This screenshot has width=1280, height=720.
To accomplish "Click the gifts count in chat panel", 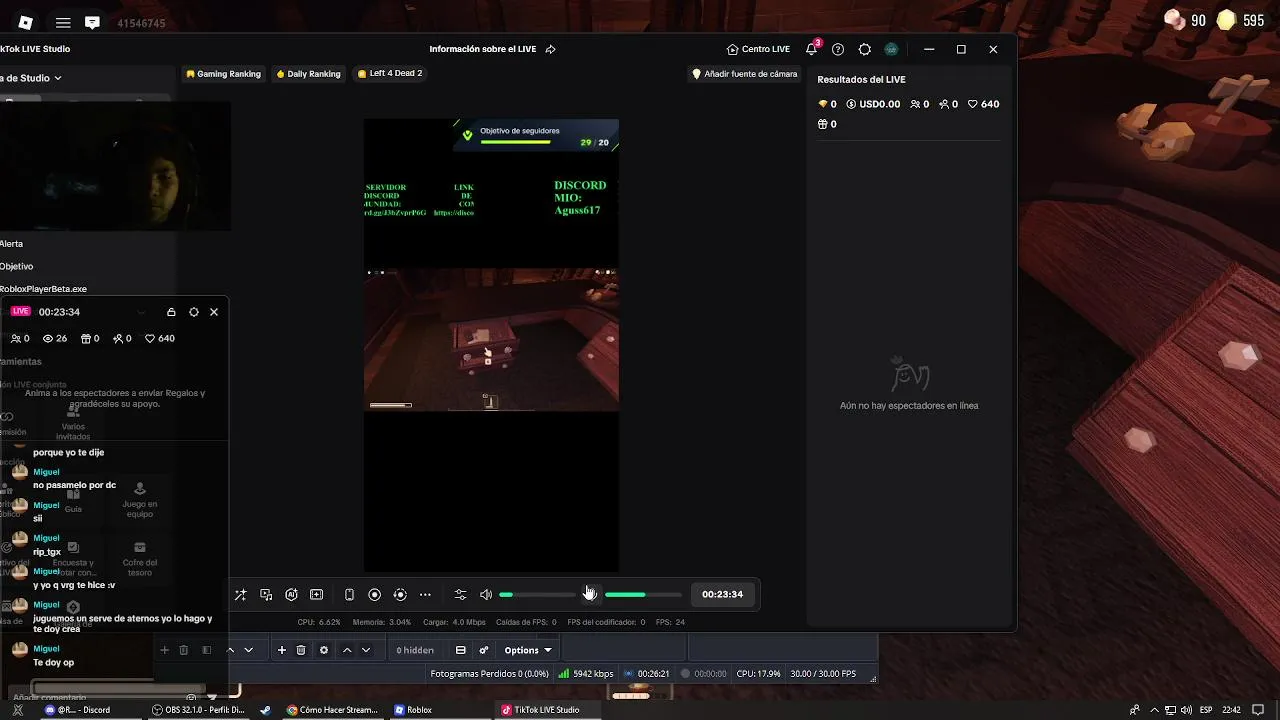I will (90, 338).
